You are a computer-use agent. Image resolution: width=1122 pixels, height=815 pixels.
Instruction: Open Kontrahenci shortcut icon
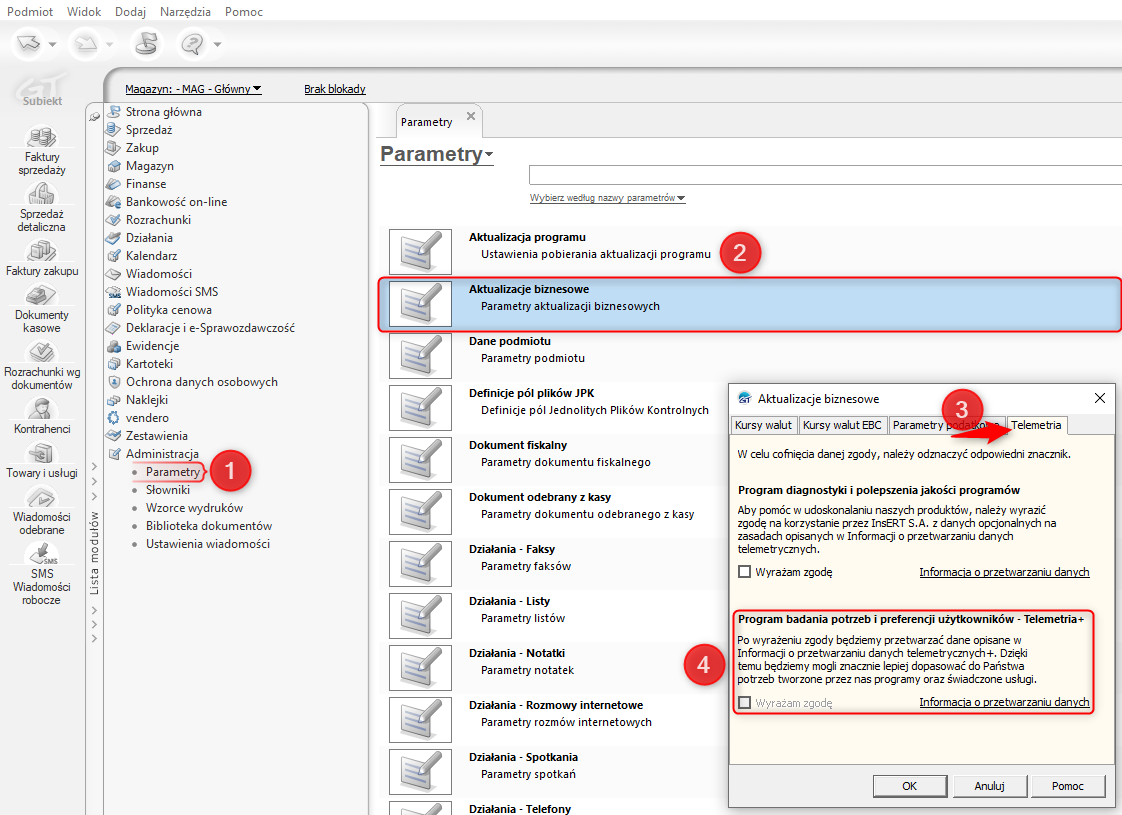coord(42,409)
